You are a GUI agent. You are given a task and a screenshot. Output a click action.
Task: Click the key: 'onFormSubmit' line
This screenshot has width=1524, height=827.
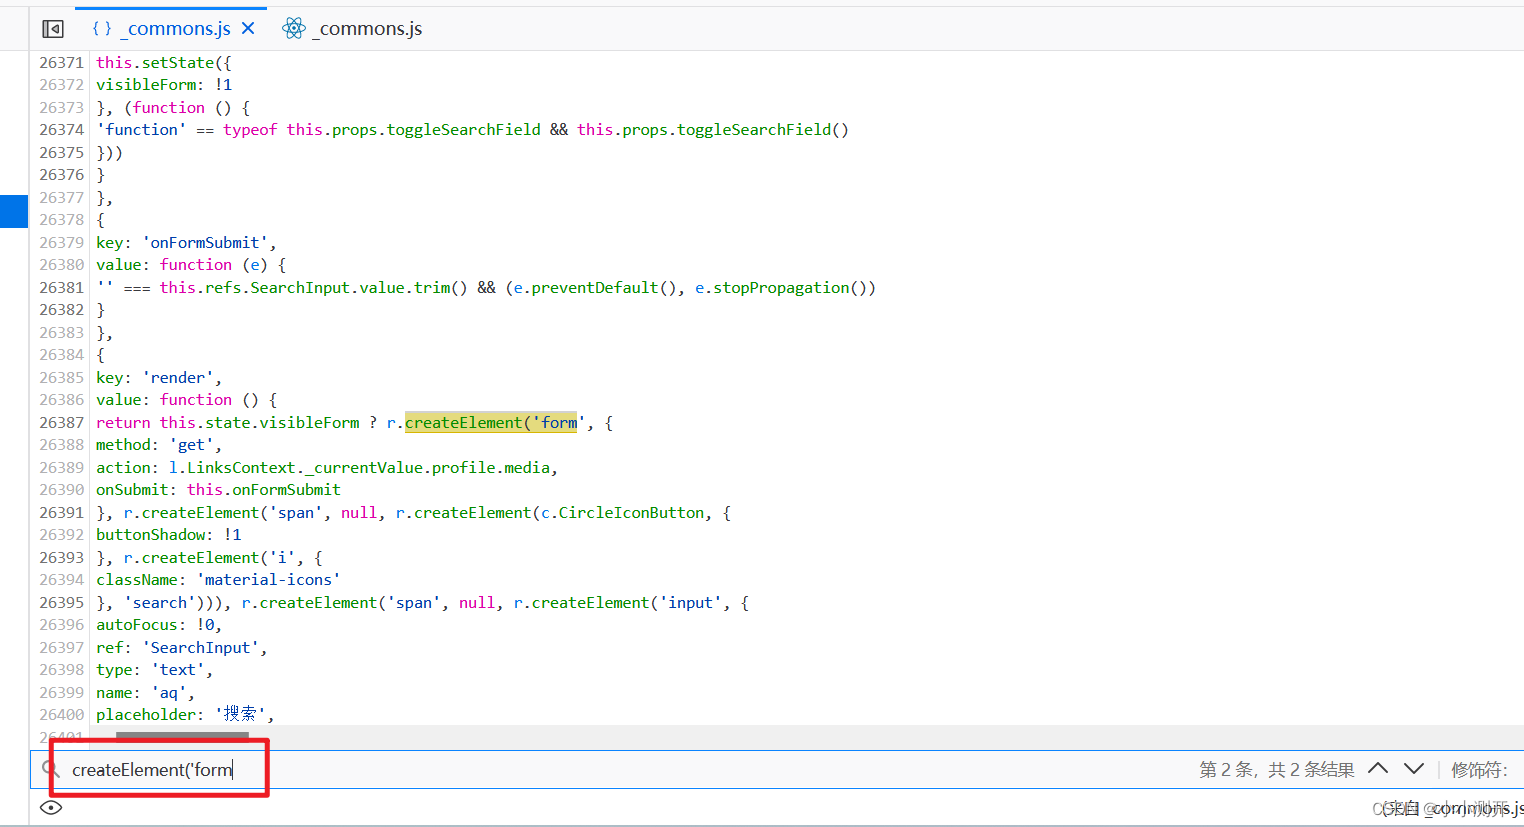coord(186,242)
